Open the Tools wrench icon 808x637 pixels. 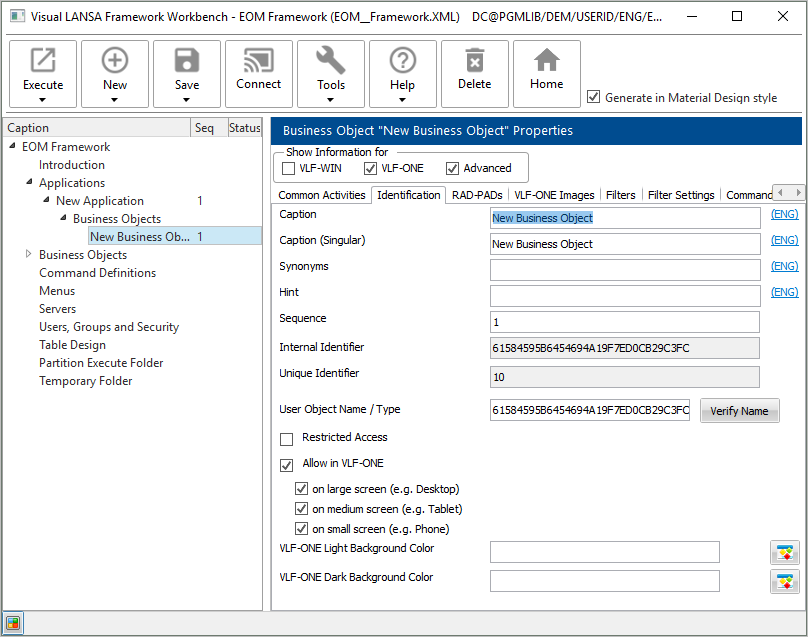pyautogui.click(x=331, y=61)
